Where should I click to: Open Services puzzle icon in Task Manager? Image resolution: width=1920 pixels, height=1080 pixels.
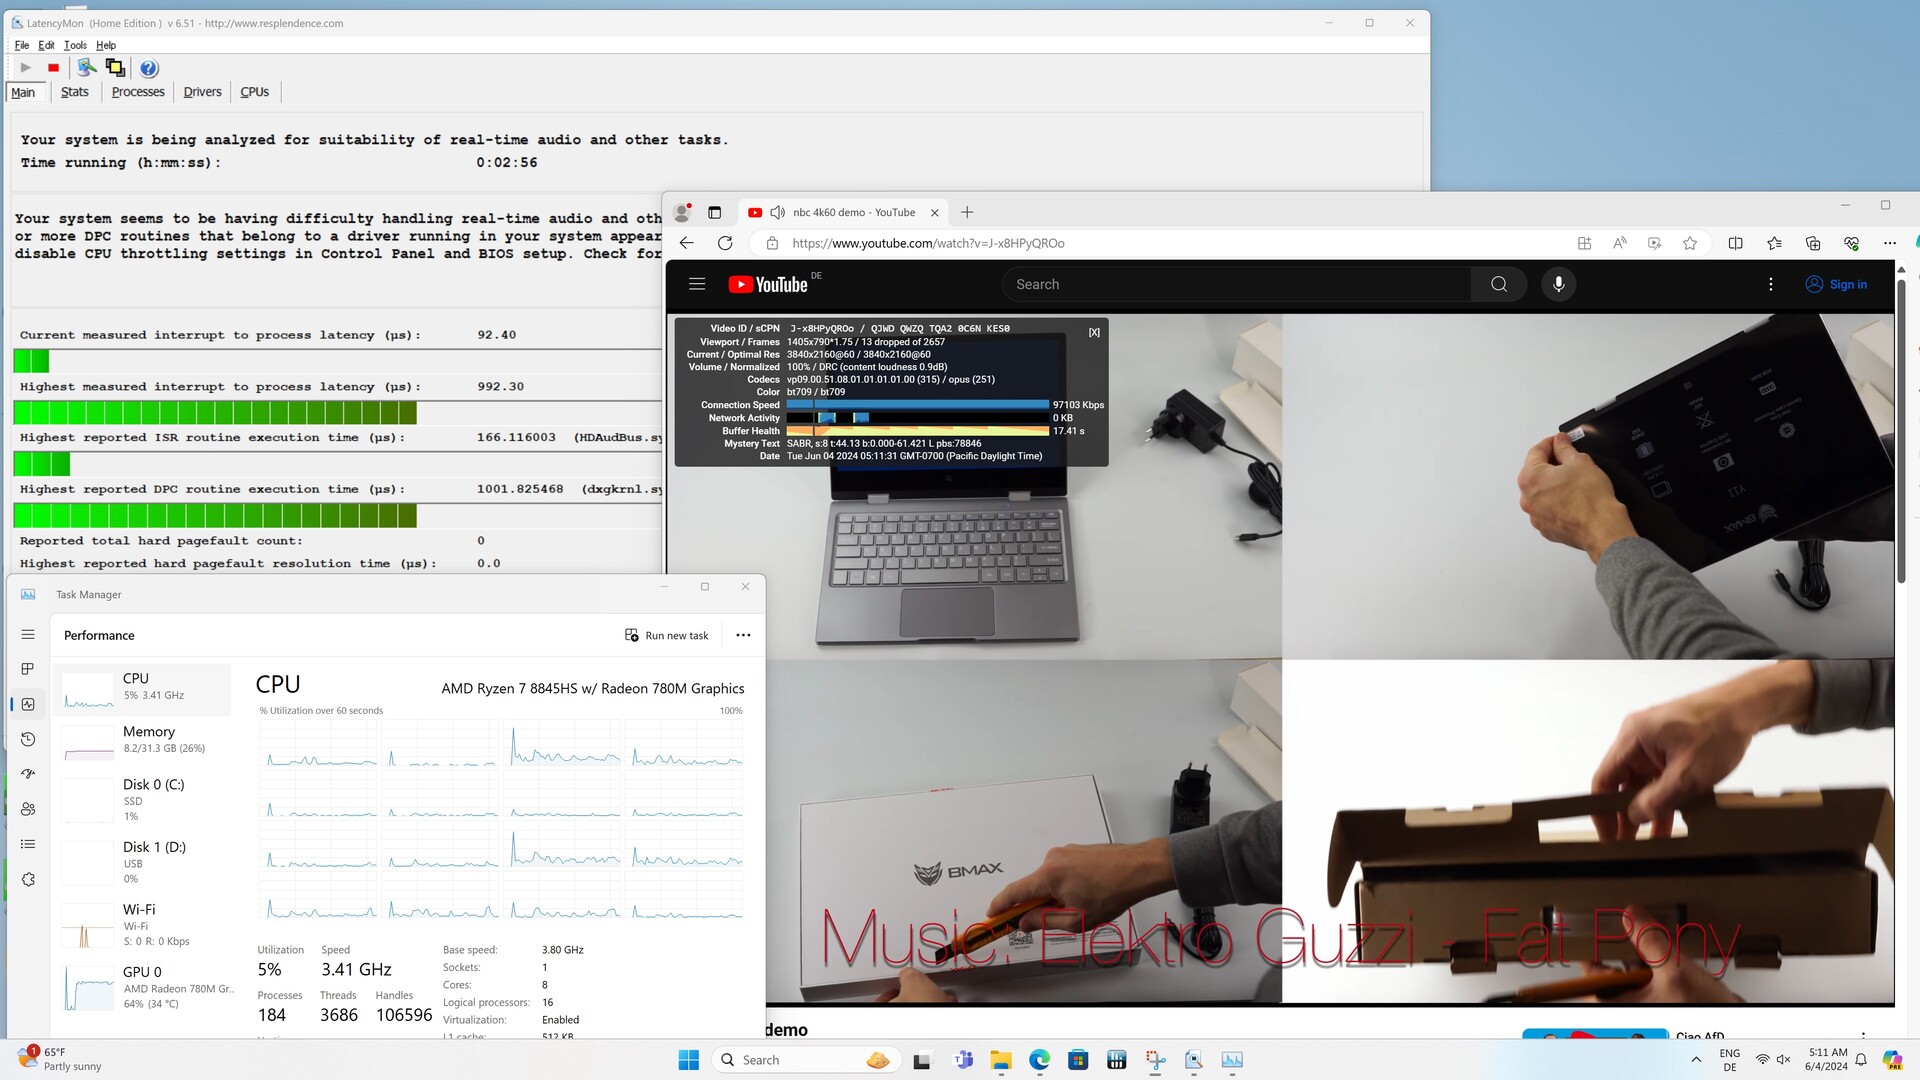[x=28, y=879]
